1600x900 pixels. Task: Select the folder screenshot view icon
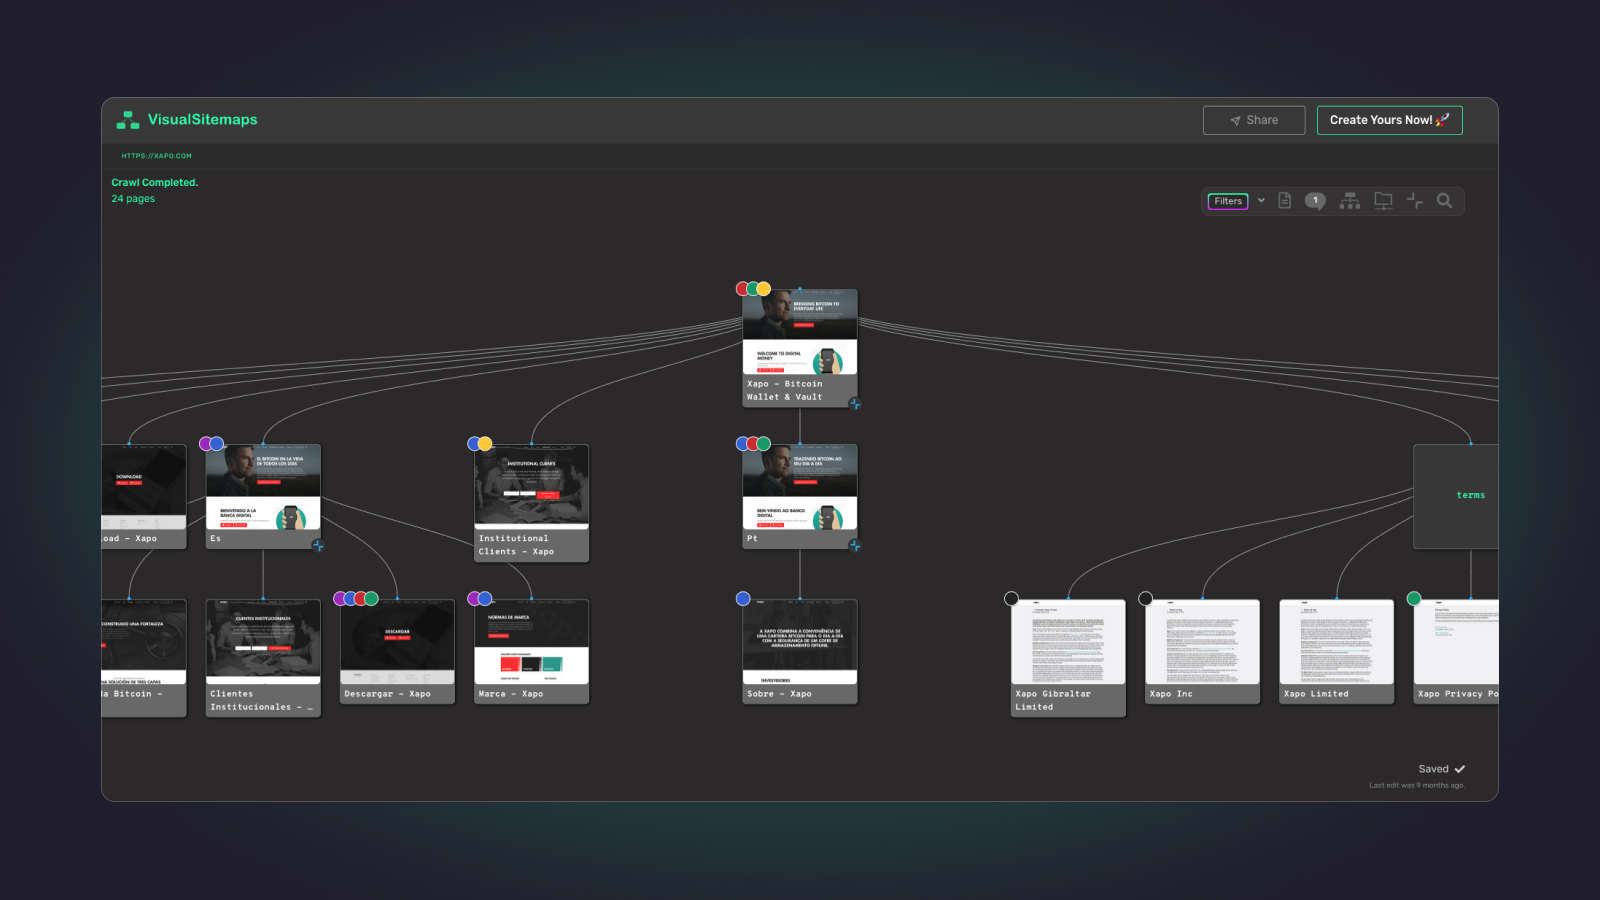(1383, 201)
